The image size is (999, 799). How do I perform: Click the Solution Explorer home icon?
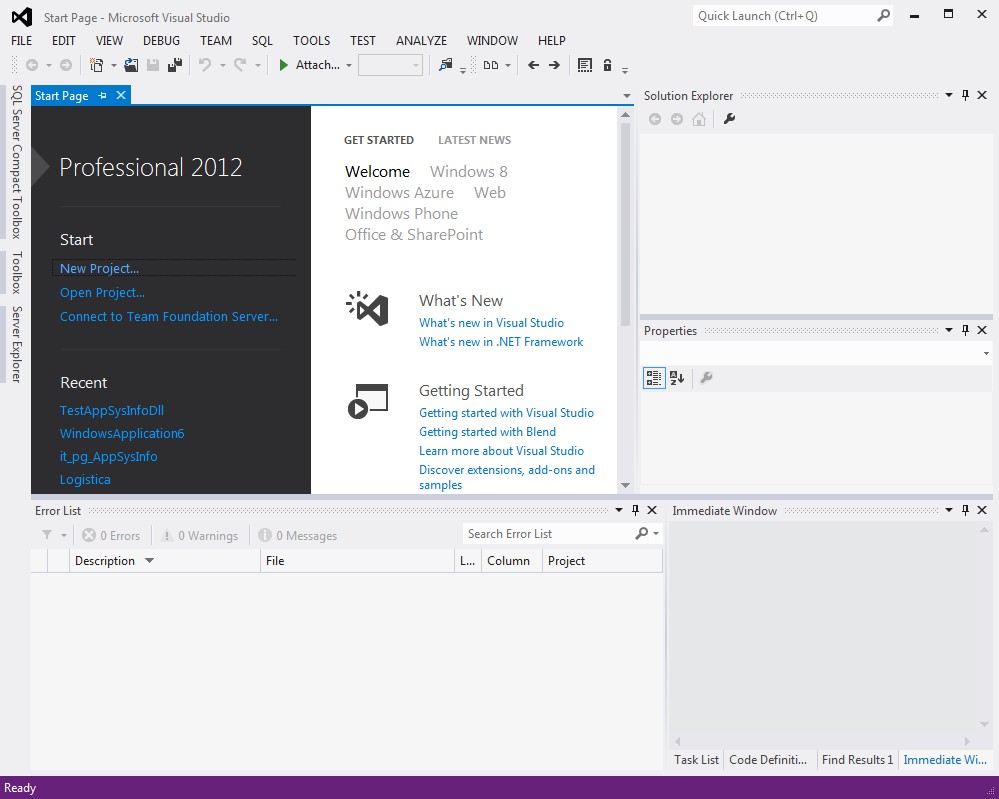point(699,119)
